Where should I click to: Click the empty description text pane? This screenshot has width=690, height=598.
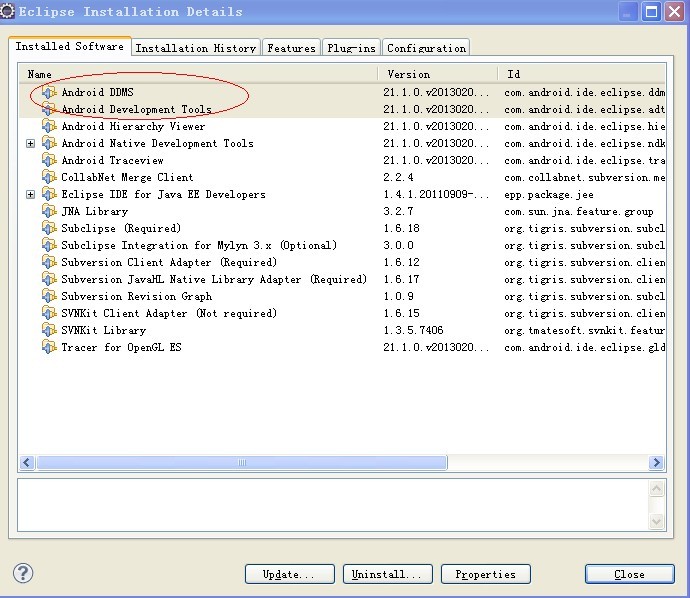[x=333, y=505]
